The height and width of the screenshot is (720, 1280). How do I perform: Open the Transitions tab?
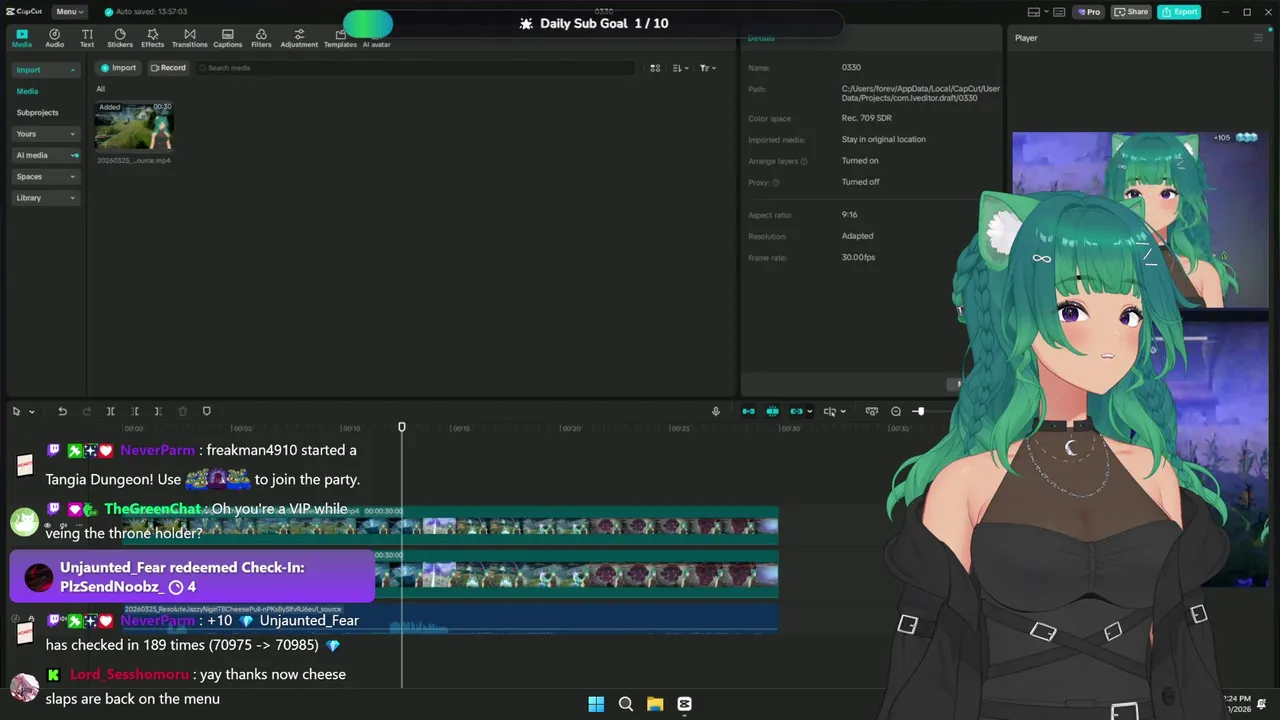click(x=190, y=38)
